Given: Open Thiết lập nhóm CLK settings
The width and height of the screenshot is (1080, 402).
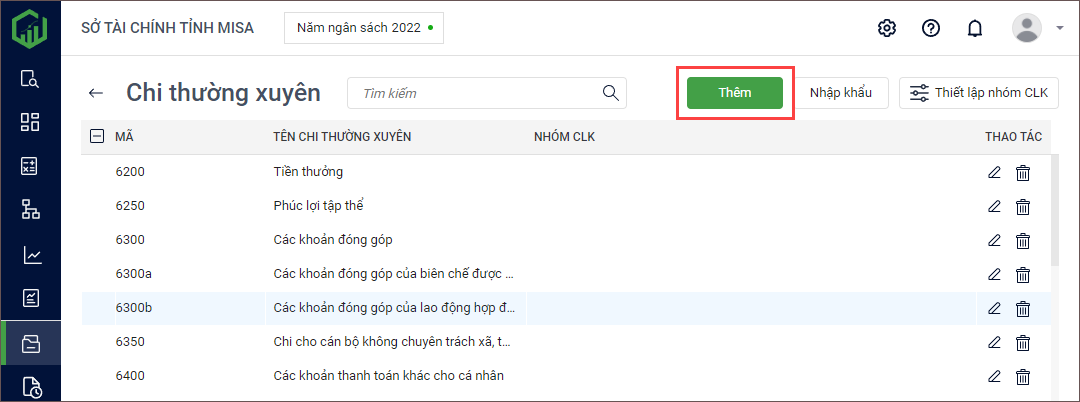Looking at the screenshot, I should tap(979, 93).
